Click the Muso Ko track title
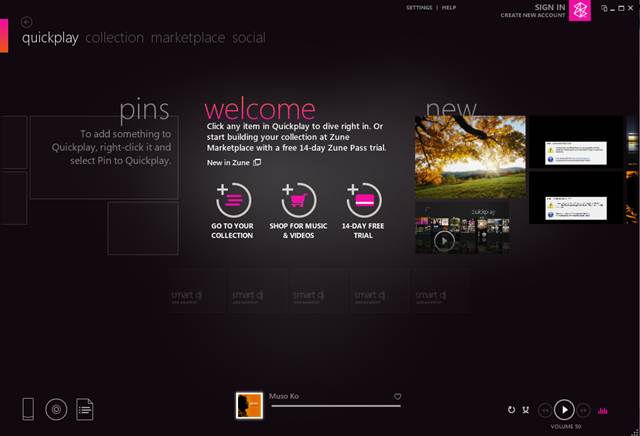Viewport: 640px width, 436px height. pyautogui.click(x=284, y=396)
